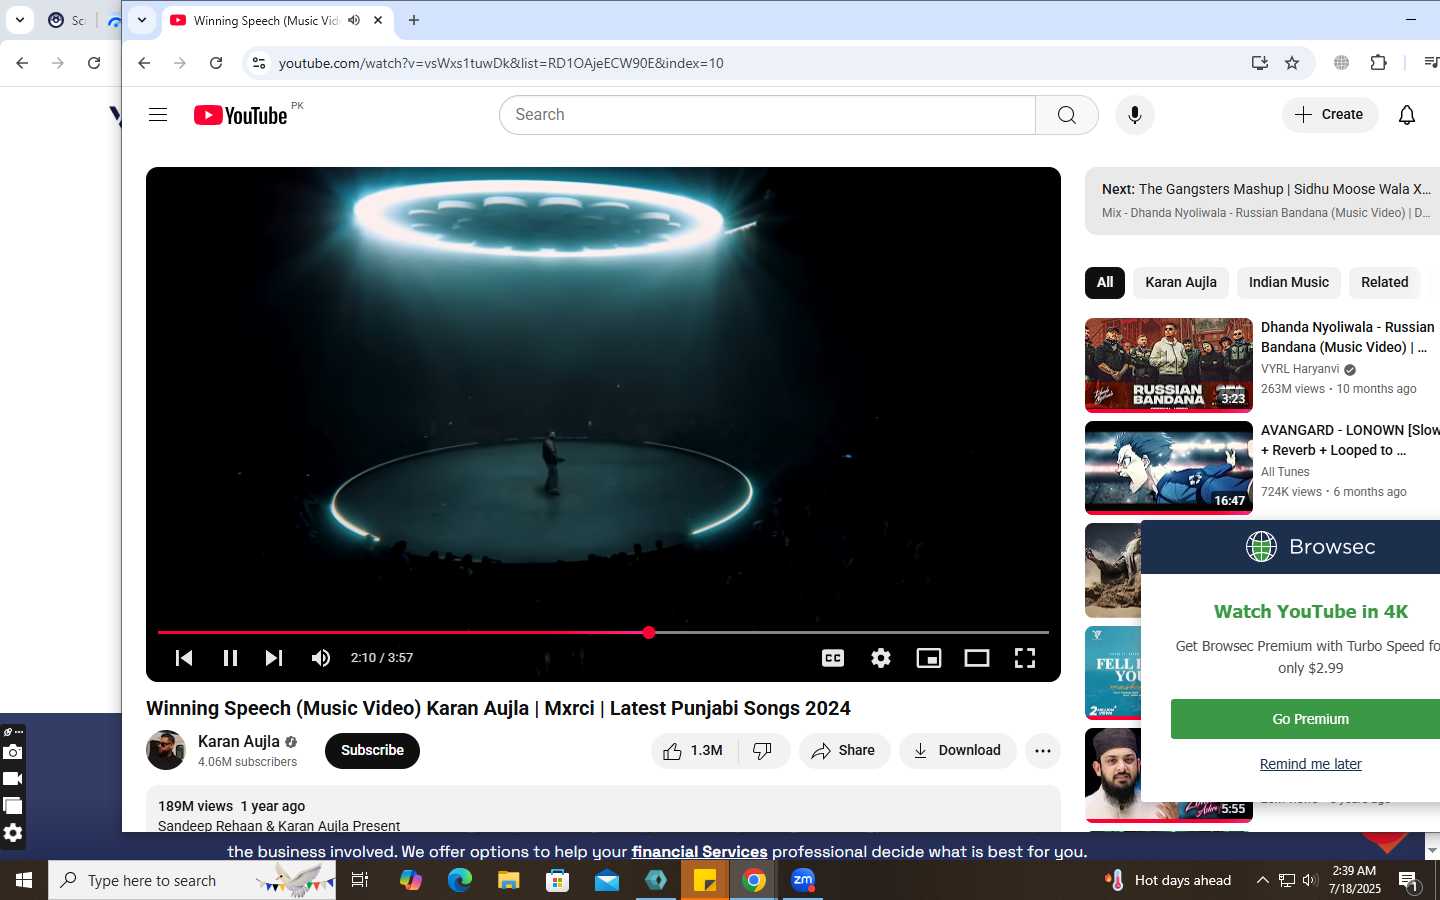
Task: Select the Indian Music filter chip
Action: 1289,283
